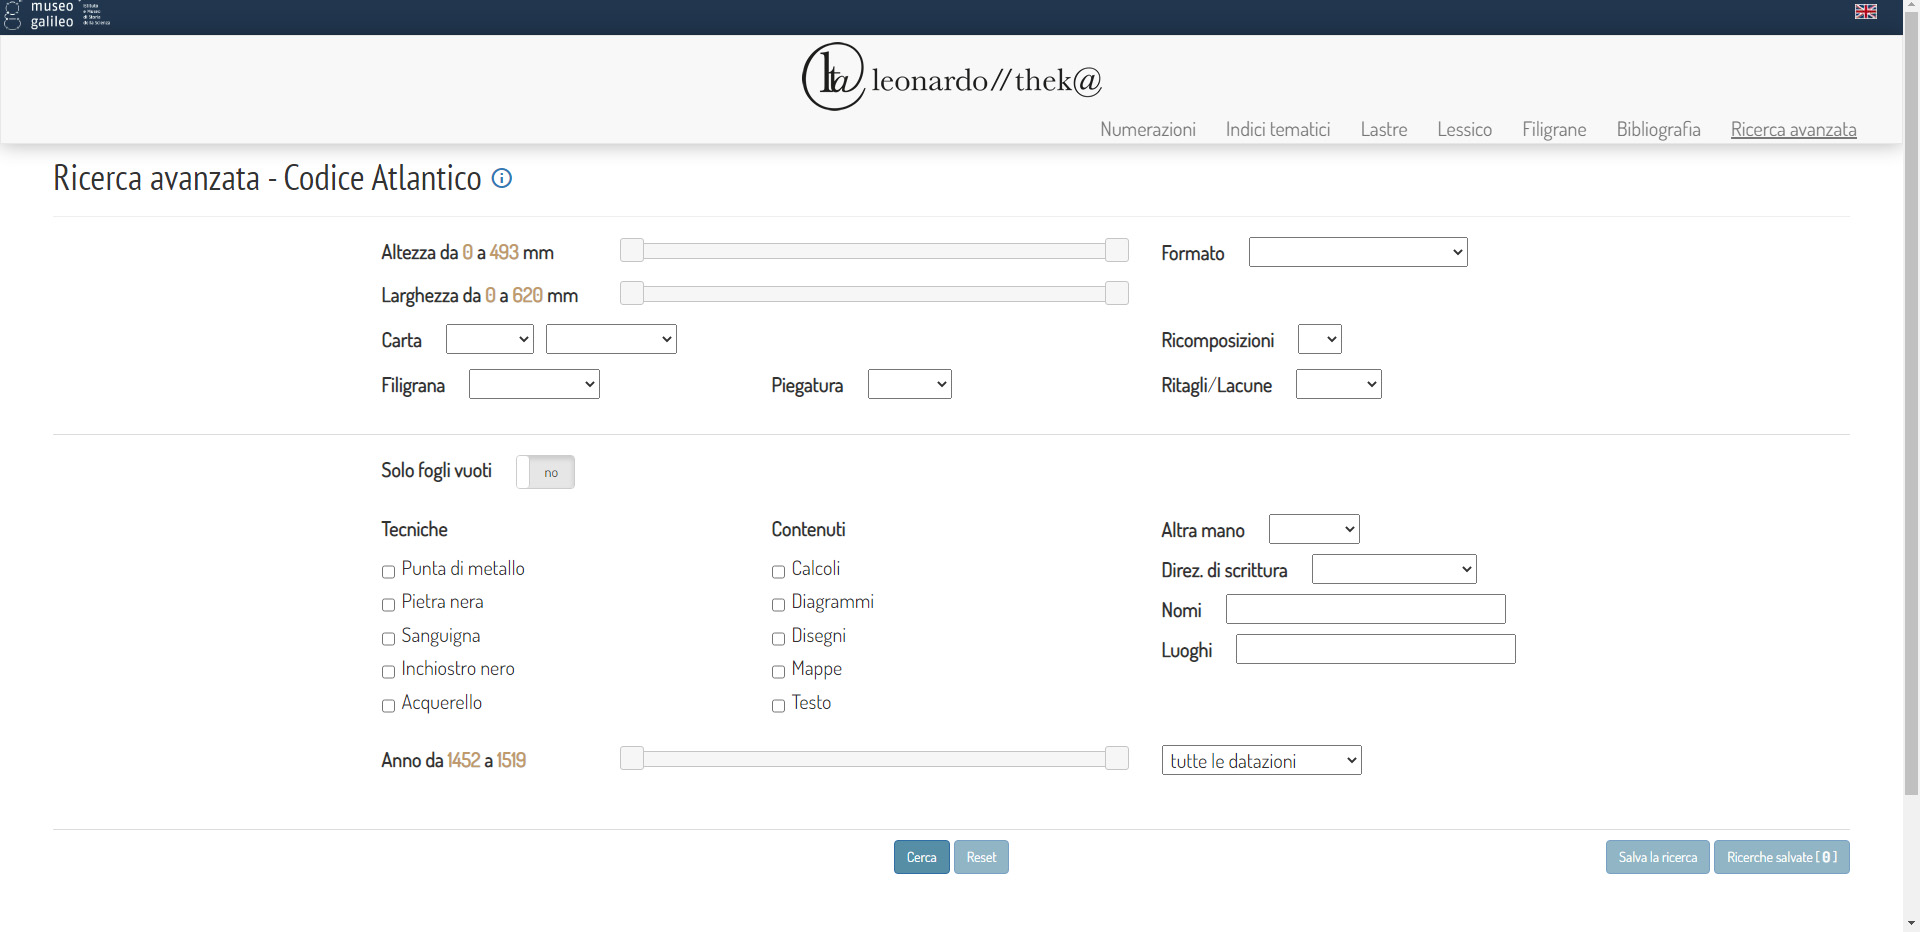Expand the Ricomposizioni dropdown
The width and height of the screenshot is (1920, 932).
click(1319, 339)
